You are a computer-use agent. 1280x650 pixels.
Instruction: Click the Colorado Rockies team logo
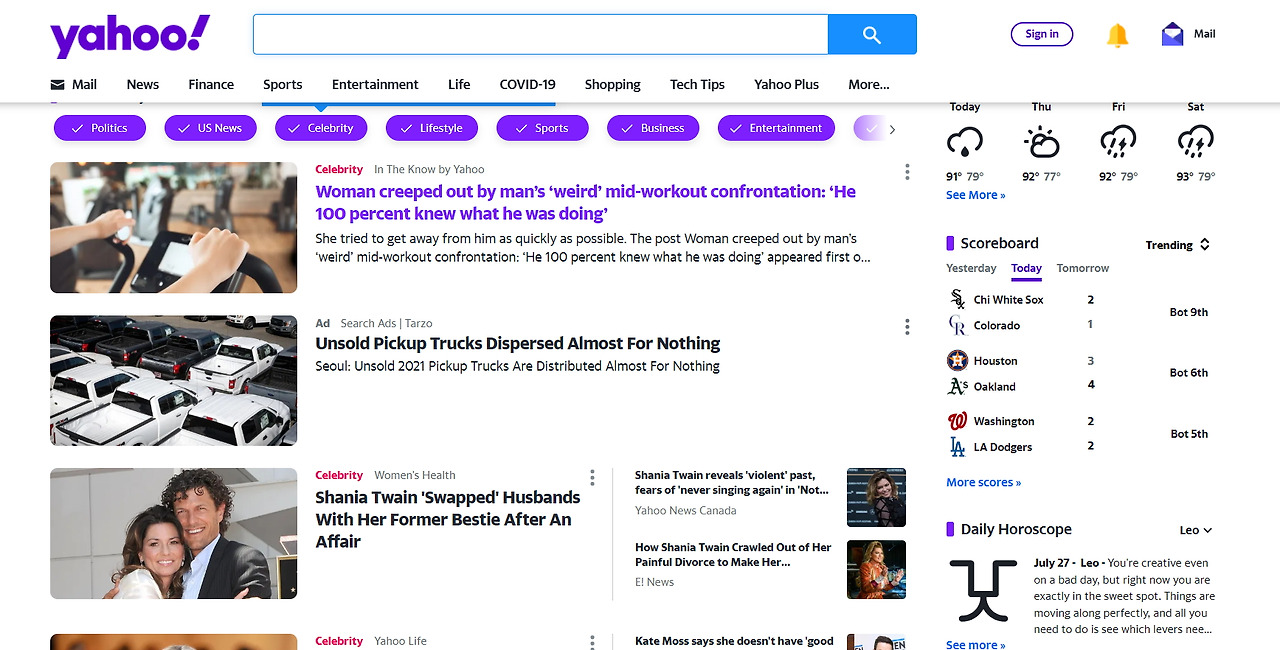pos(957,325)
